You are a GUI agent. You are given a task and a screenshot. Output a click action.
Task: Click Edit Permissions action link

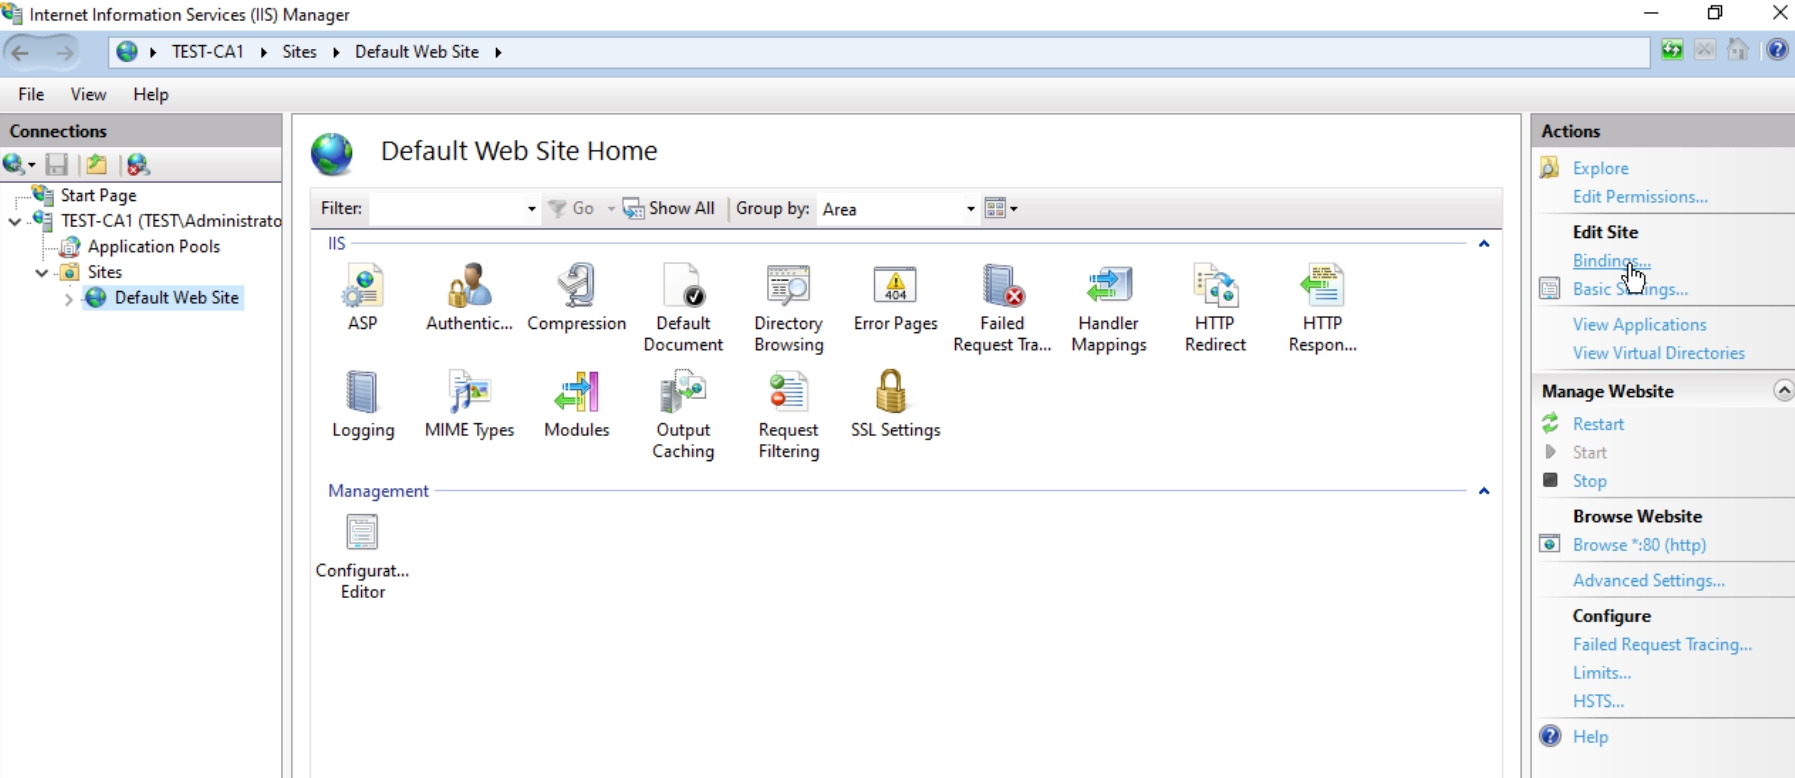click(x=1640, y=197)
